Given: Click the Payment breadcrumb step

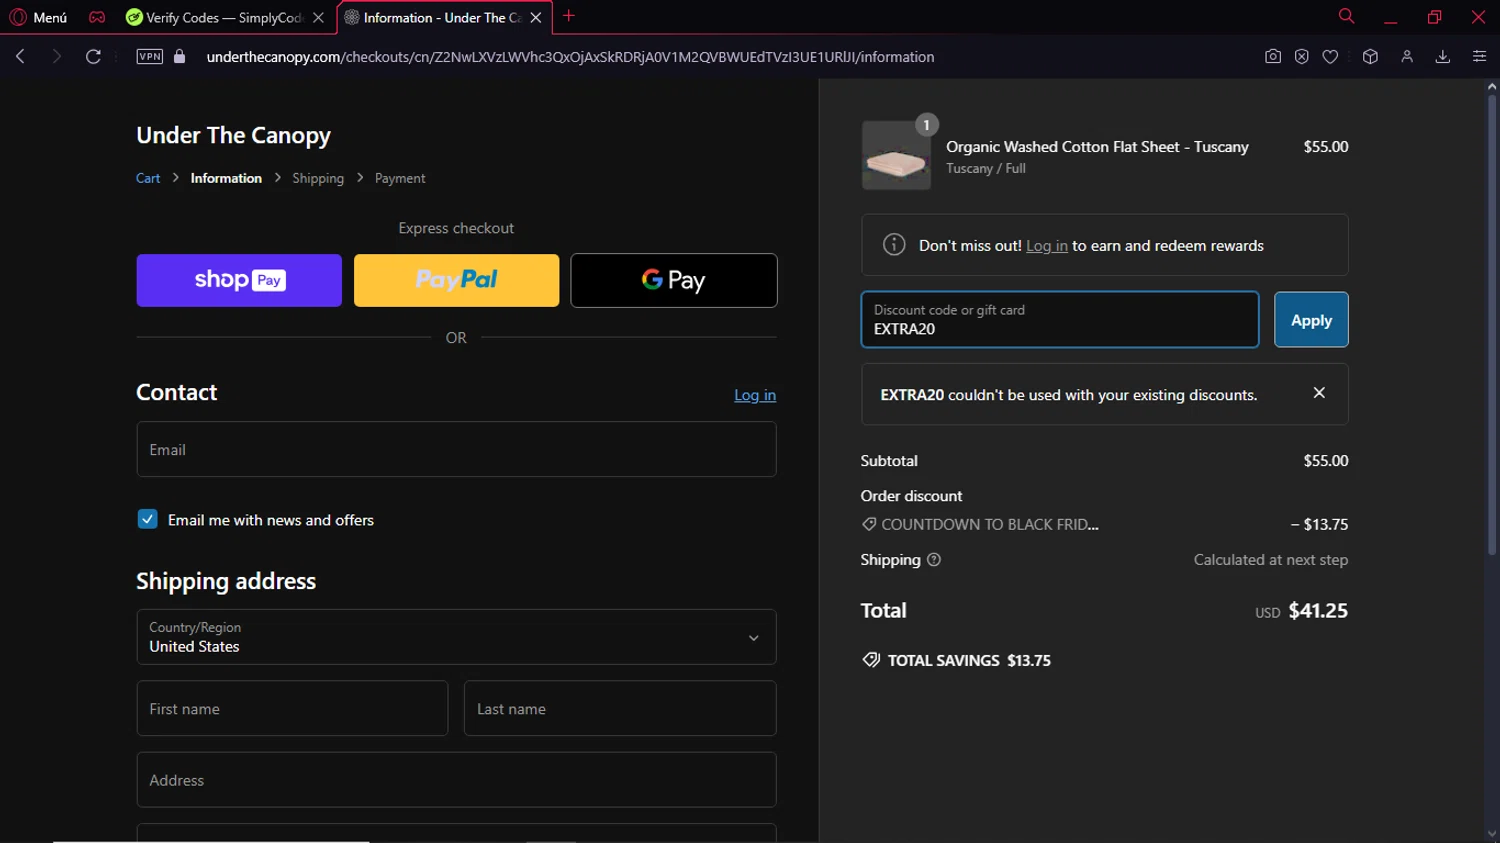Looking at the screenshot, I should 400,178.
